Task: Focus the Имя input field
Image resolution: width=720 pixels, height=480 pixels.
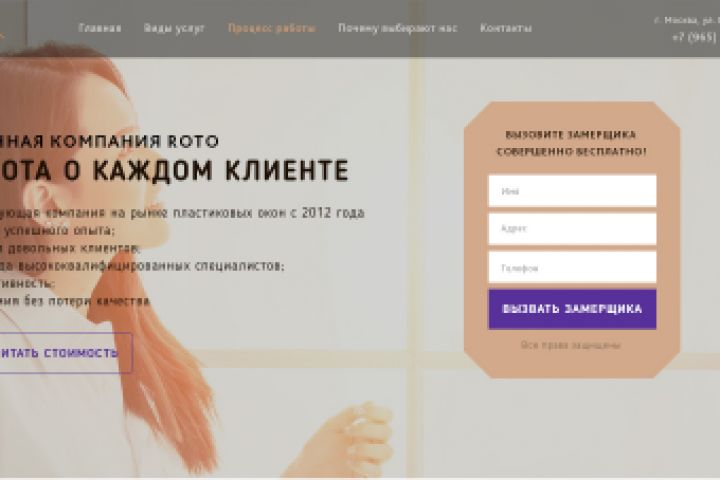Action: 572,191
